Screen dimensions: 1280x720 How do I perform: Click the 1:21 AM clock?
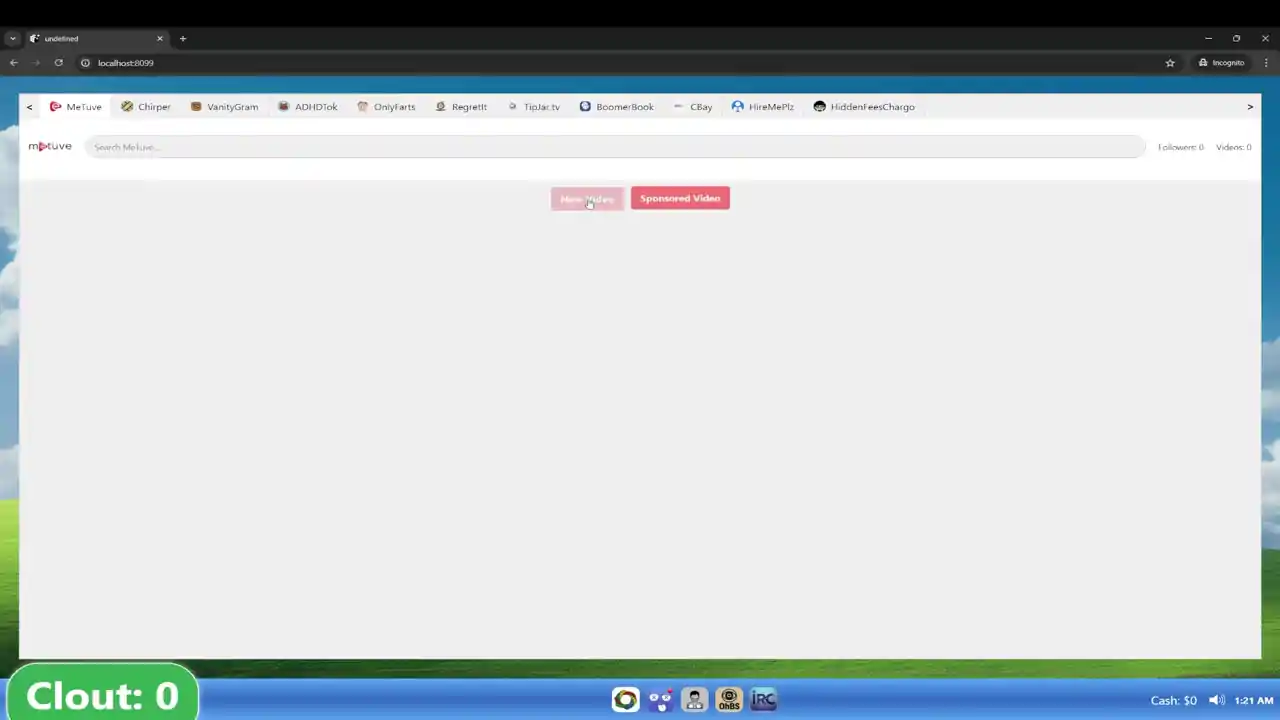pos(1253,700)
